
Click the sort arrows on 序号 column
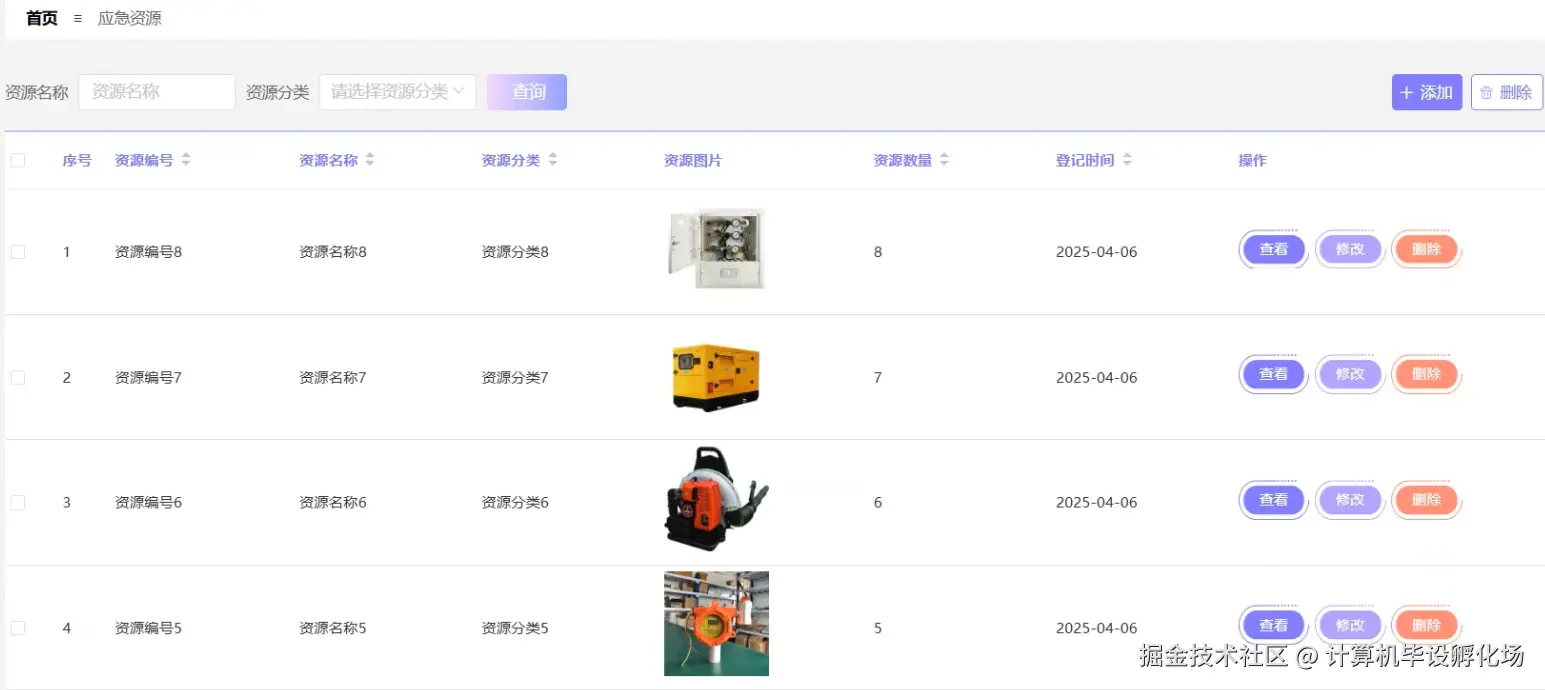pyautogui.click(x=98, y=159)
